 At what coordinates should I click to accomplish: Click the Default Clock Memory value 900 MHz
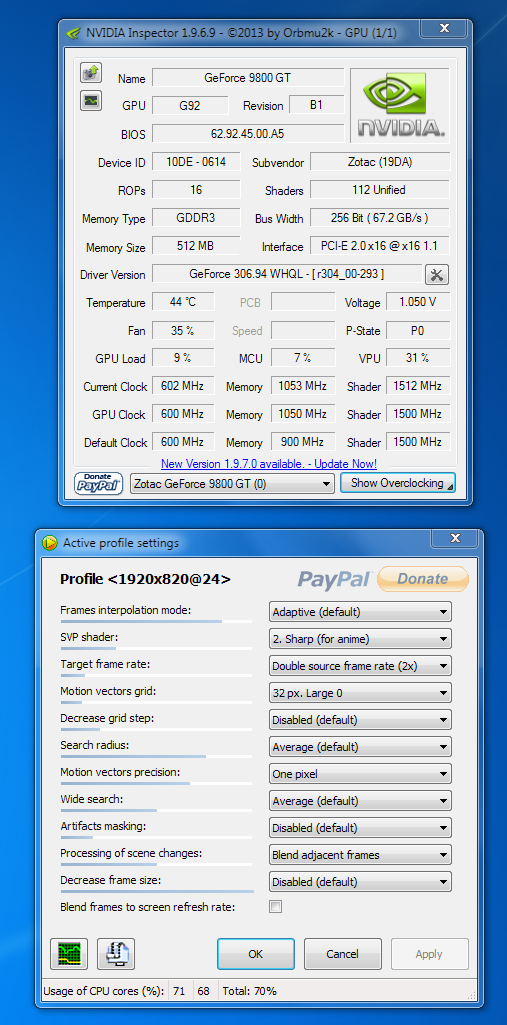pos(303,441)
